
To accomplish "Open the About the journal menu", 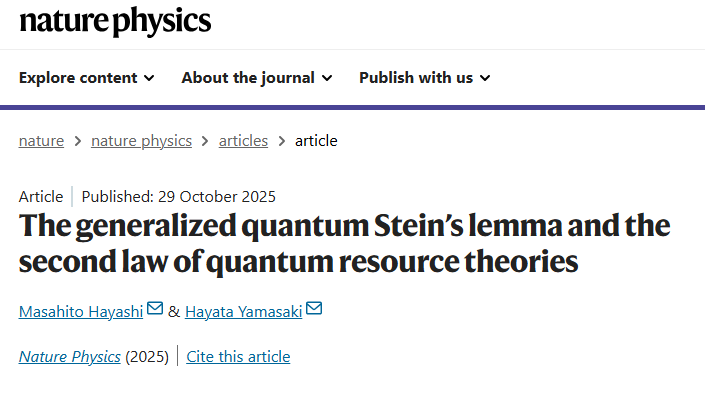I will pos(248,78).
